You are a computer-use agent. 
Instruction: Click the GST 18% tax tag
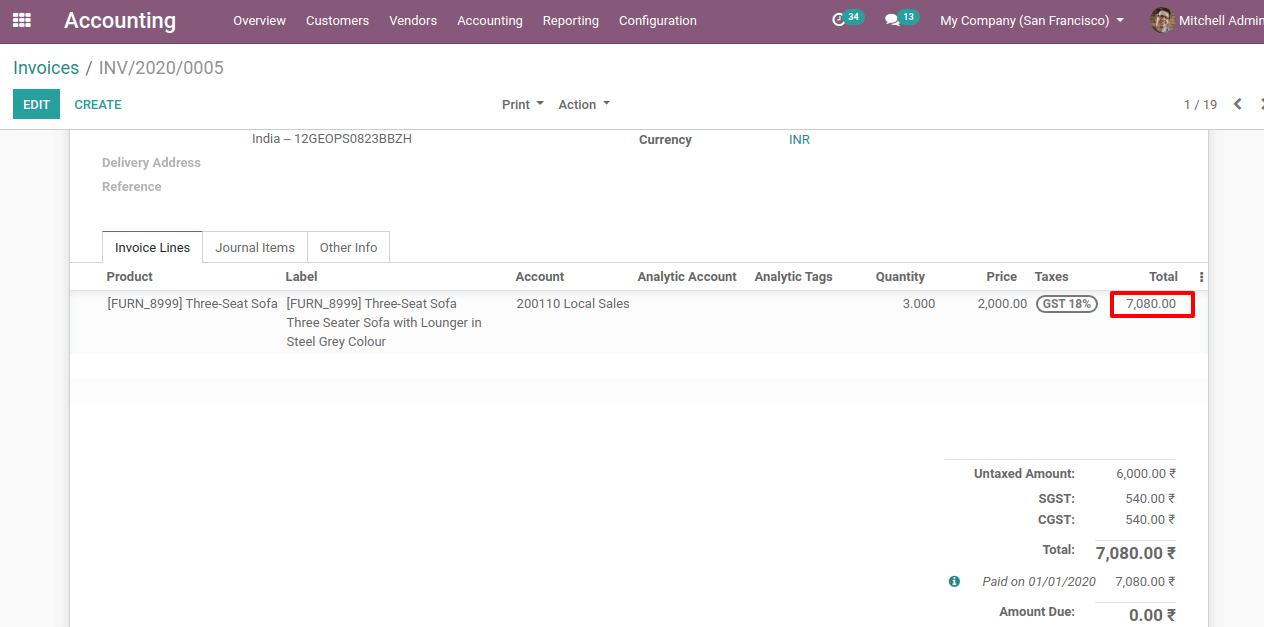tap(1066, 304)
